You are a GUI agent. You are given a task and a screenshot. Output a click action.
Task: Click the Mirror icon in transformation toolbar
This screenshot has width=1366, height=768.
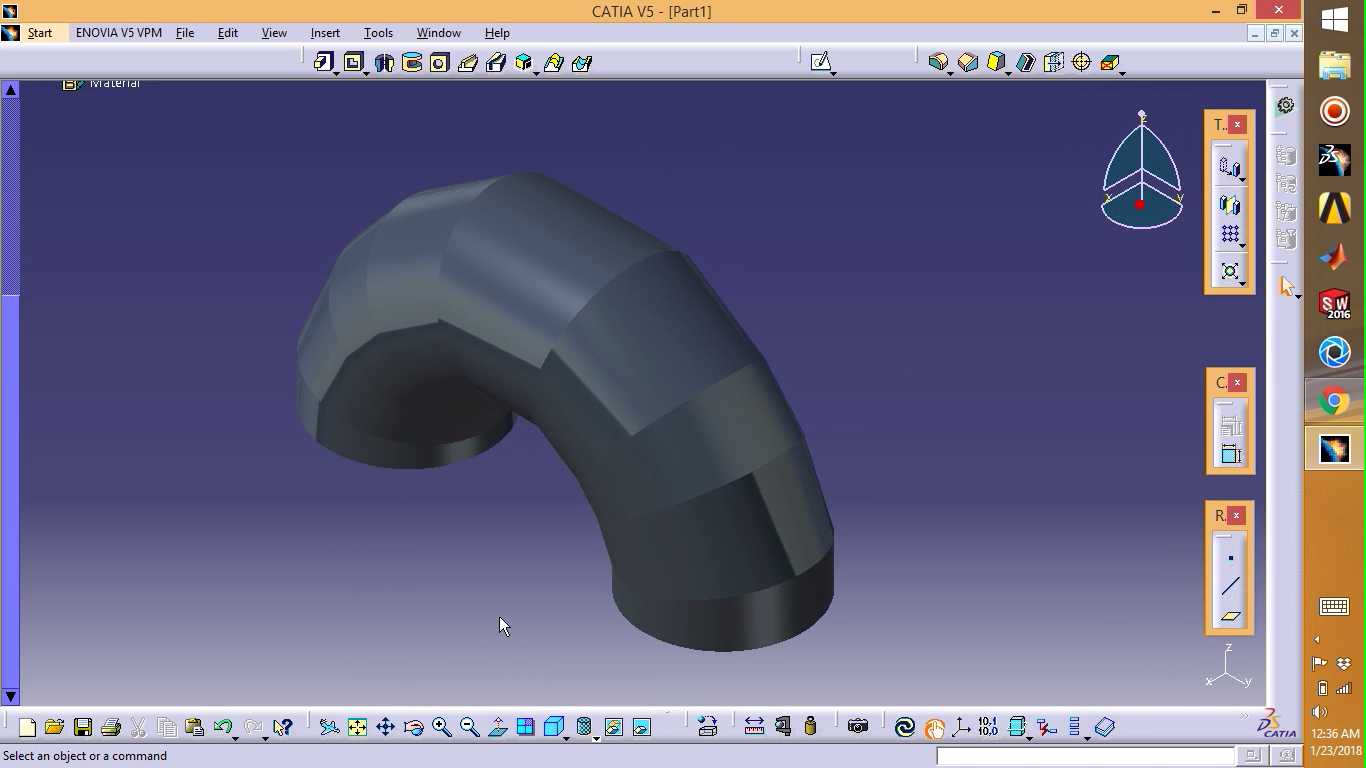[1229, 205]
